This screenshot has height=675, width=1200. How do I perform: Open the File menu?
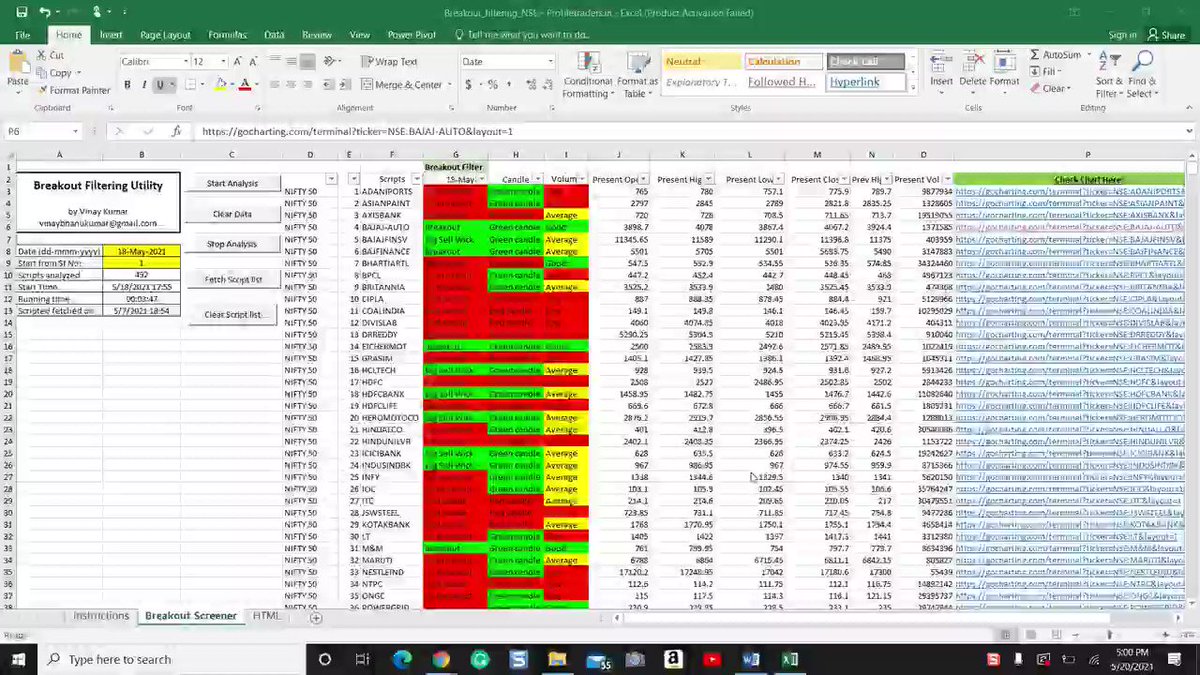tap(22, 35)
